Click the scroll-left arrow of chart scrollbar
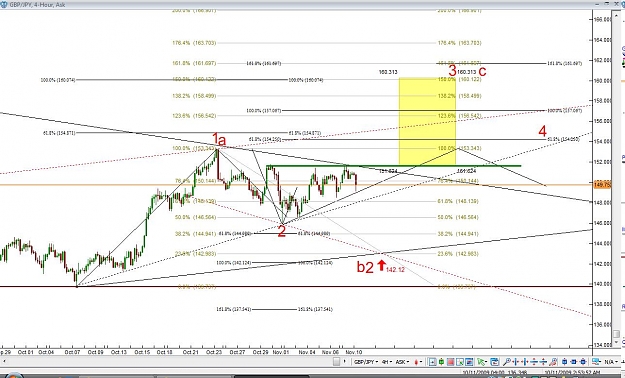The width and height of the screenshot is (625, 378). (4, 361)
